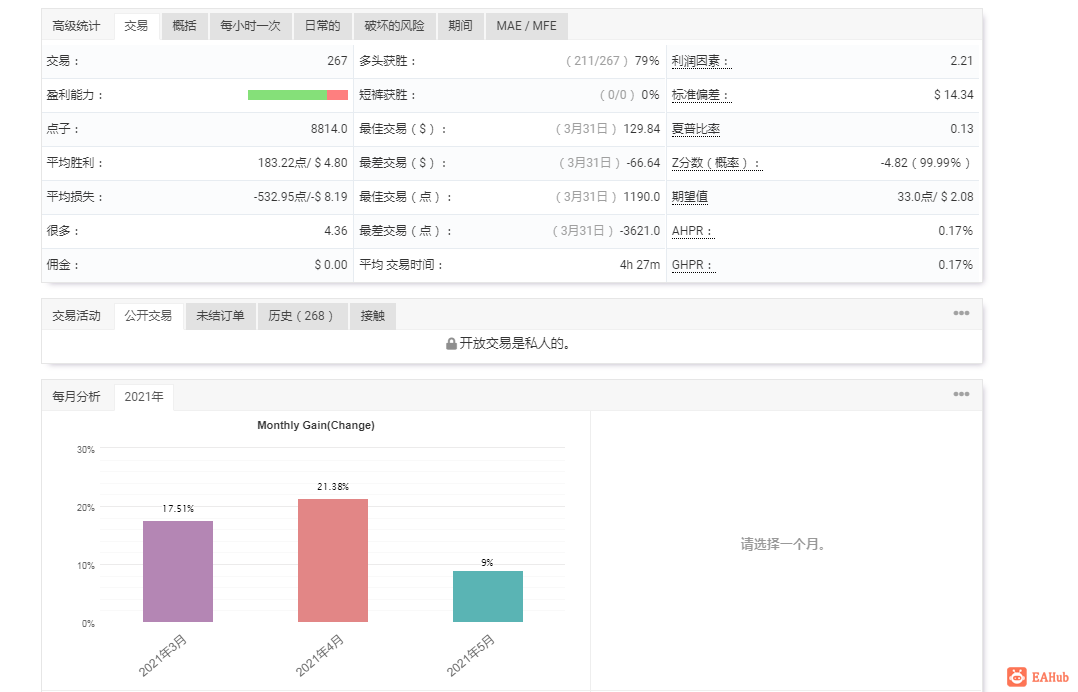Click the red part of 盈利能力 bar

(338, 95)
